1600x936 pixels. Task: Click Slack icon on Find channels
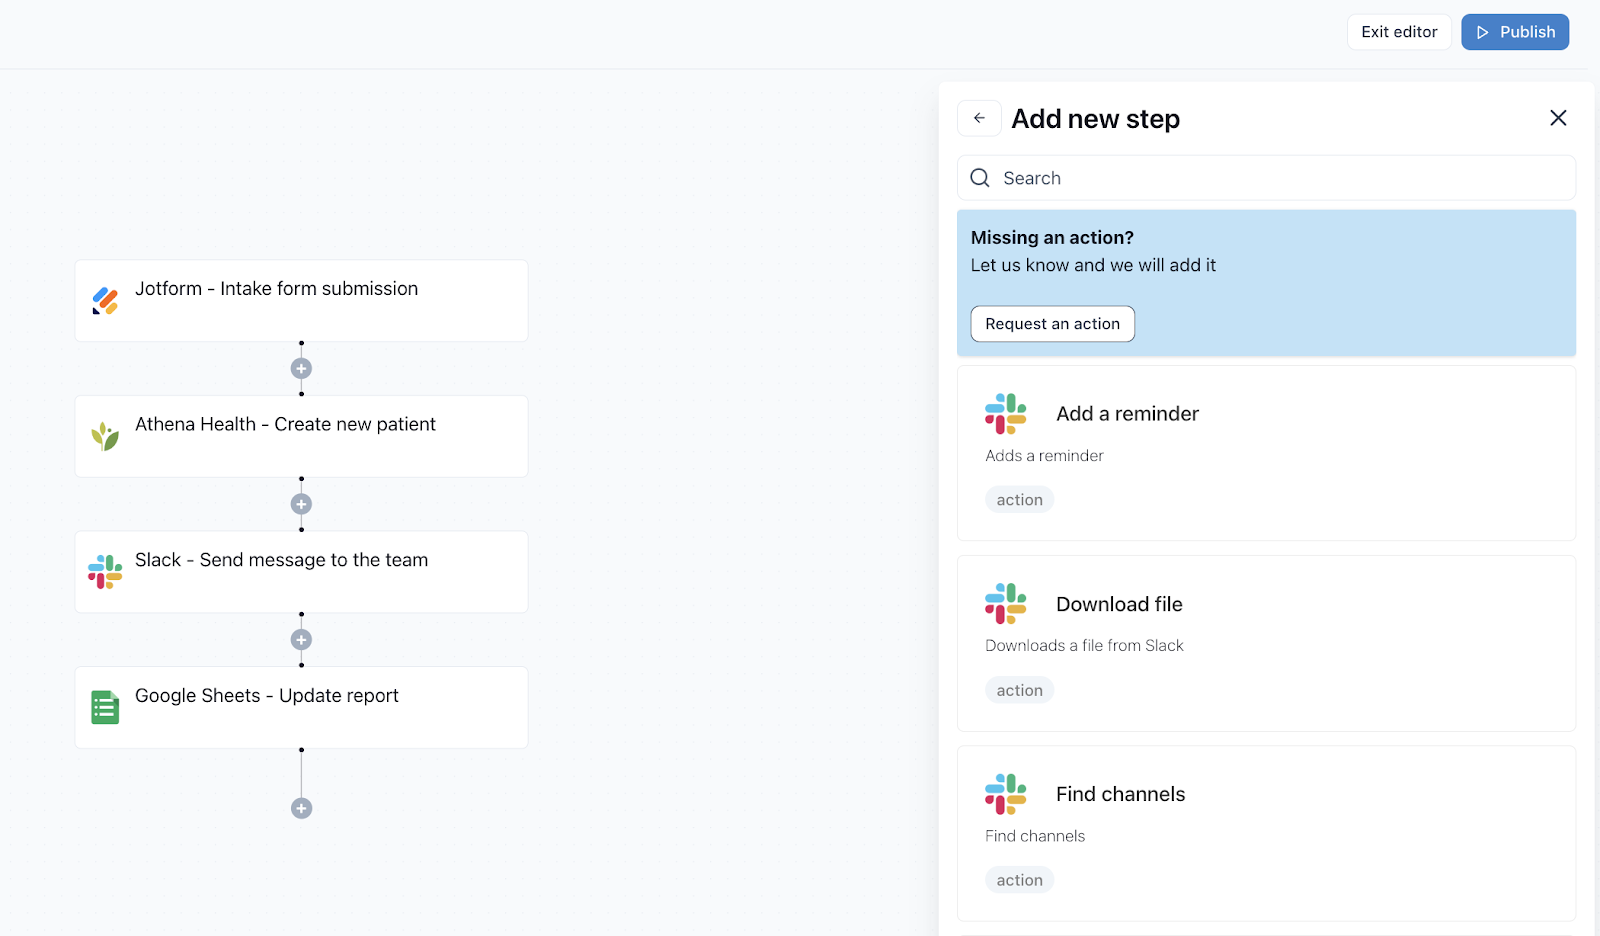pos(1006,794)
